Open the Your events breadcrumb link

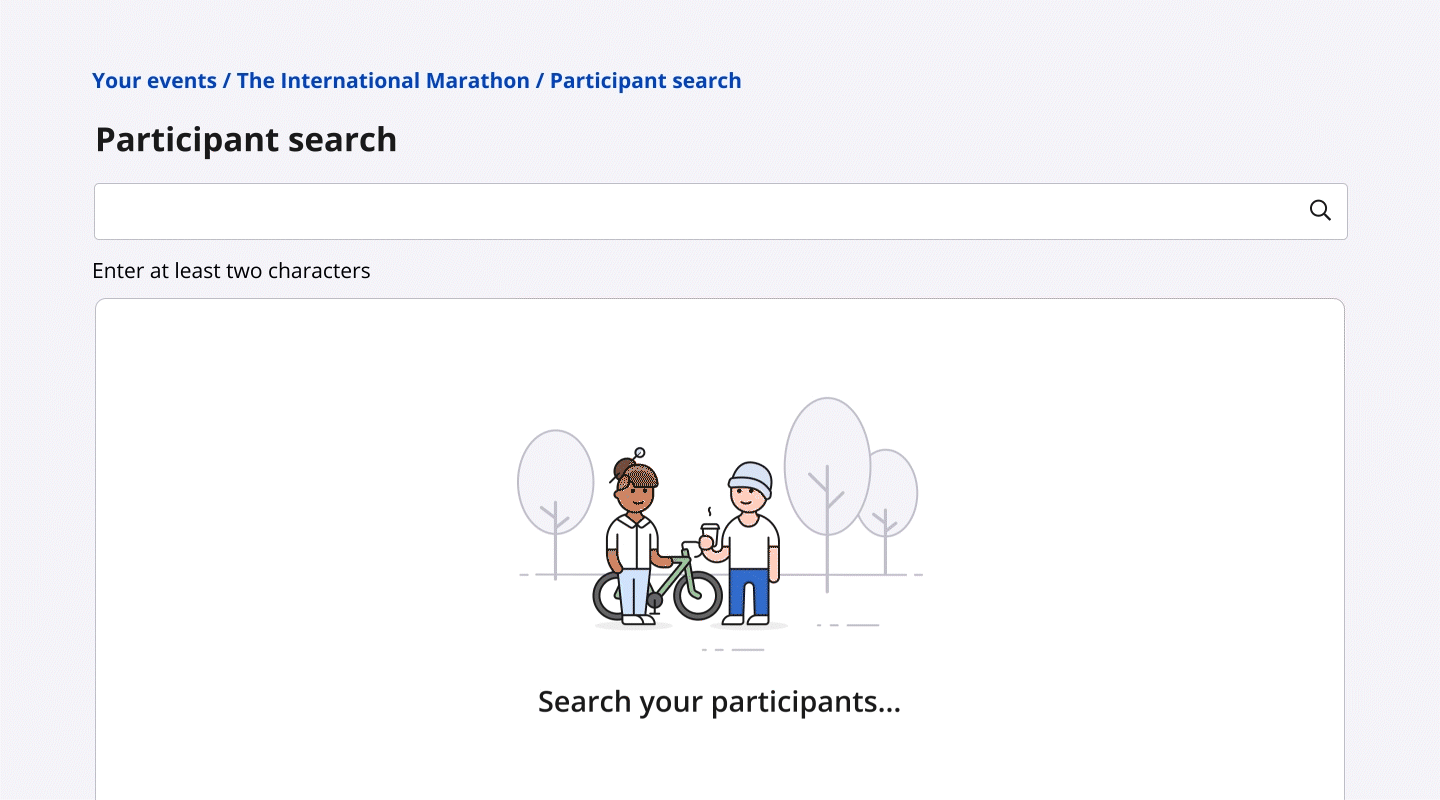click(x=154, y=81)
